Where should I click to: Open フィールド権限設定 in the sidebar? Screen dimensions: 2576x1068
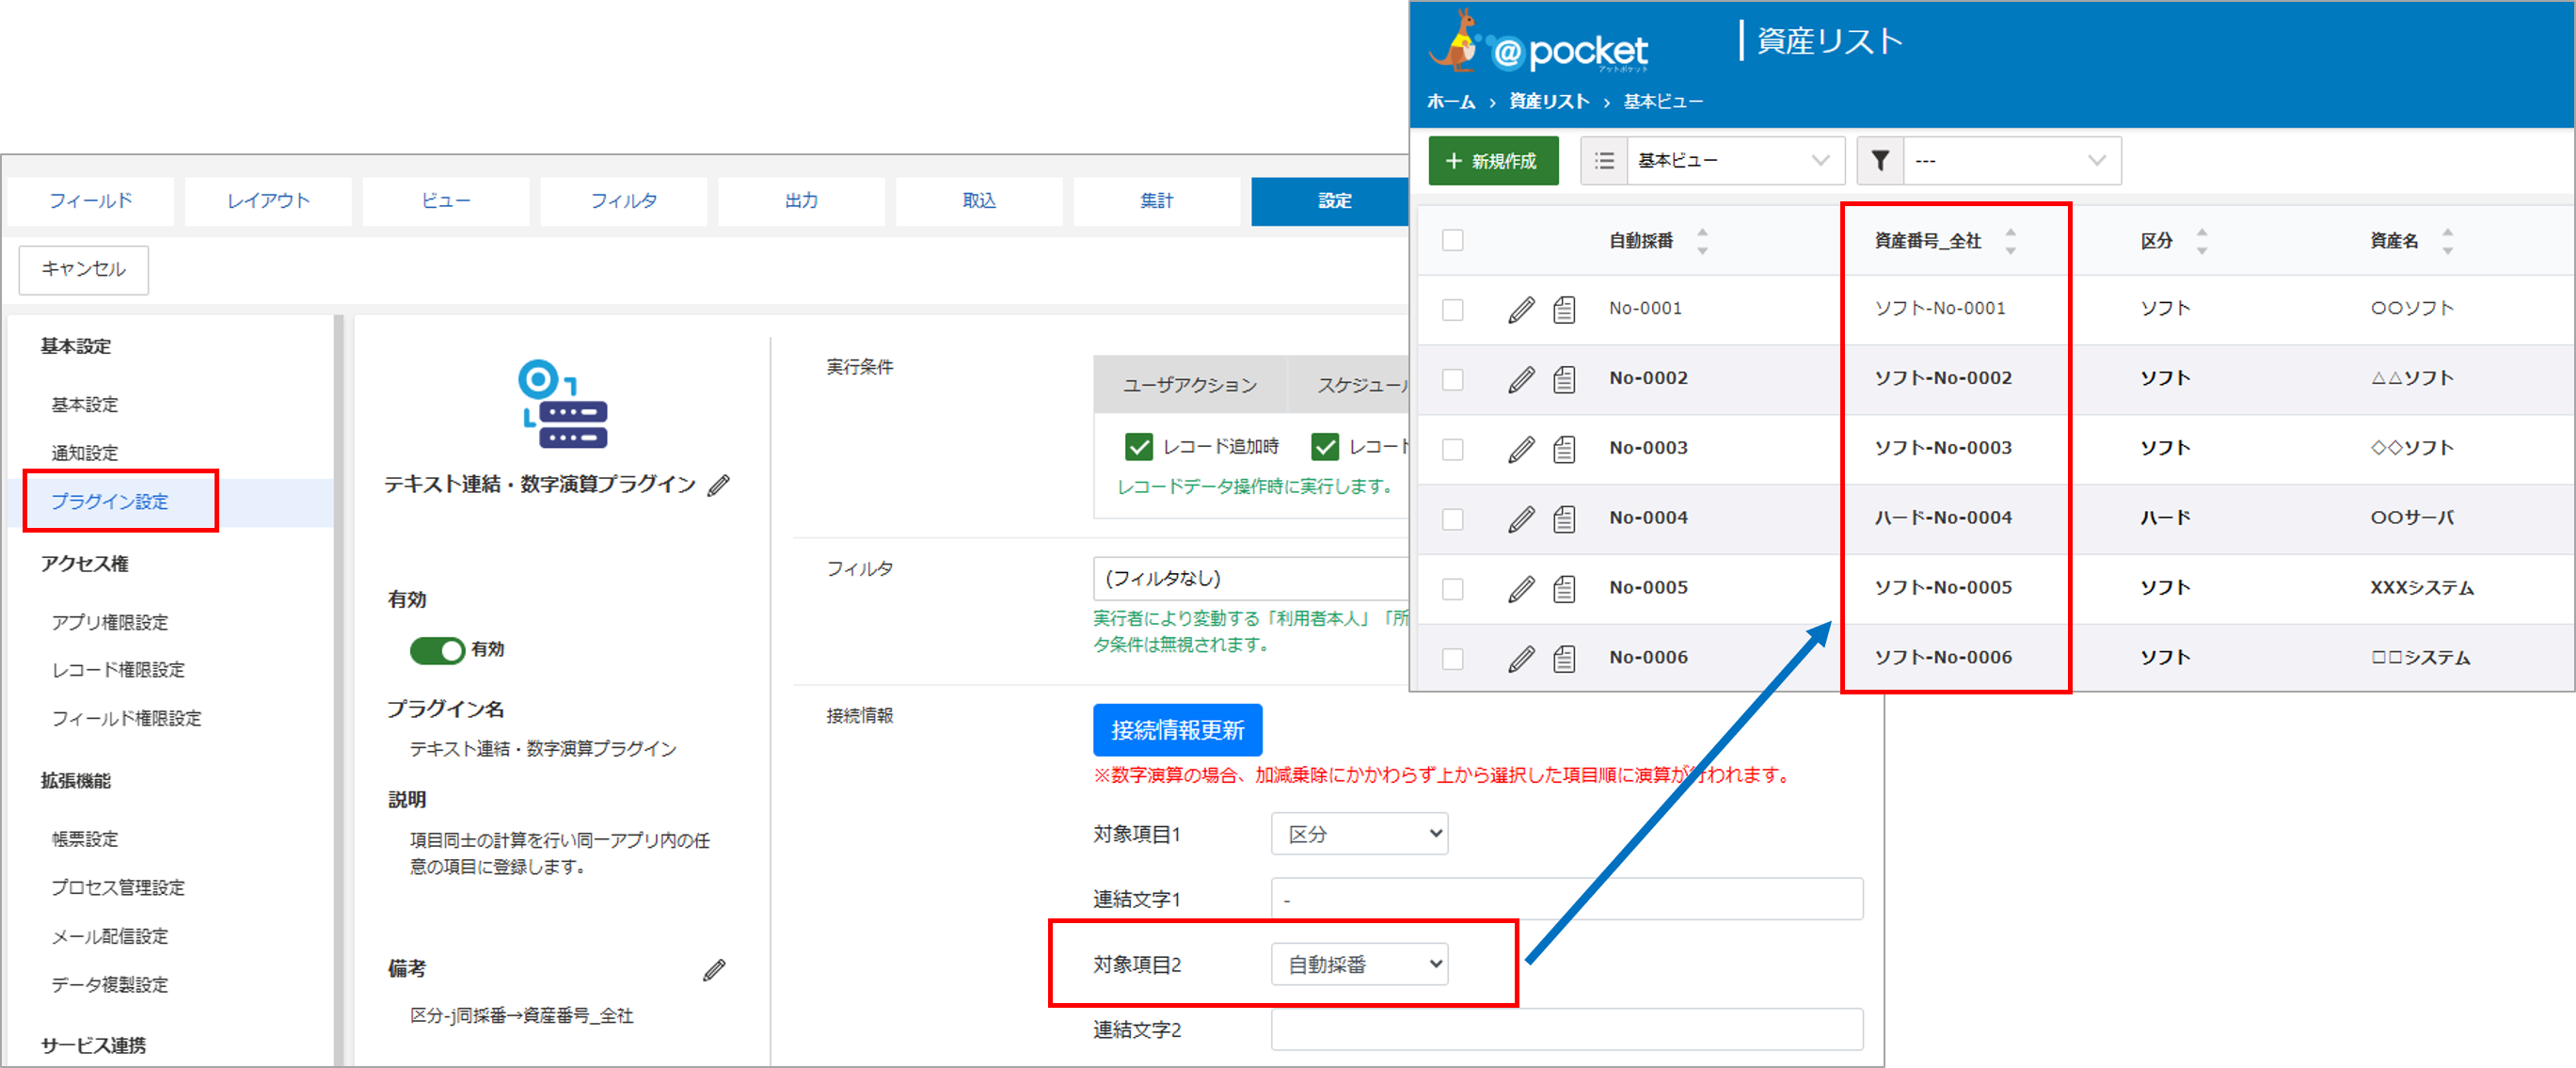(x=127, y=719)
